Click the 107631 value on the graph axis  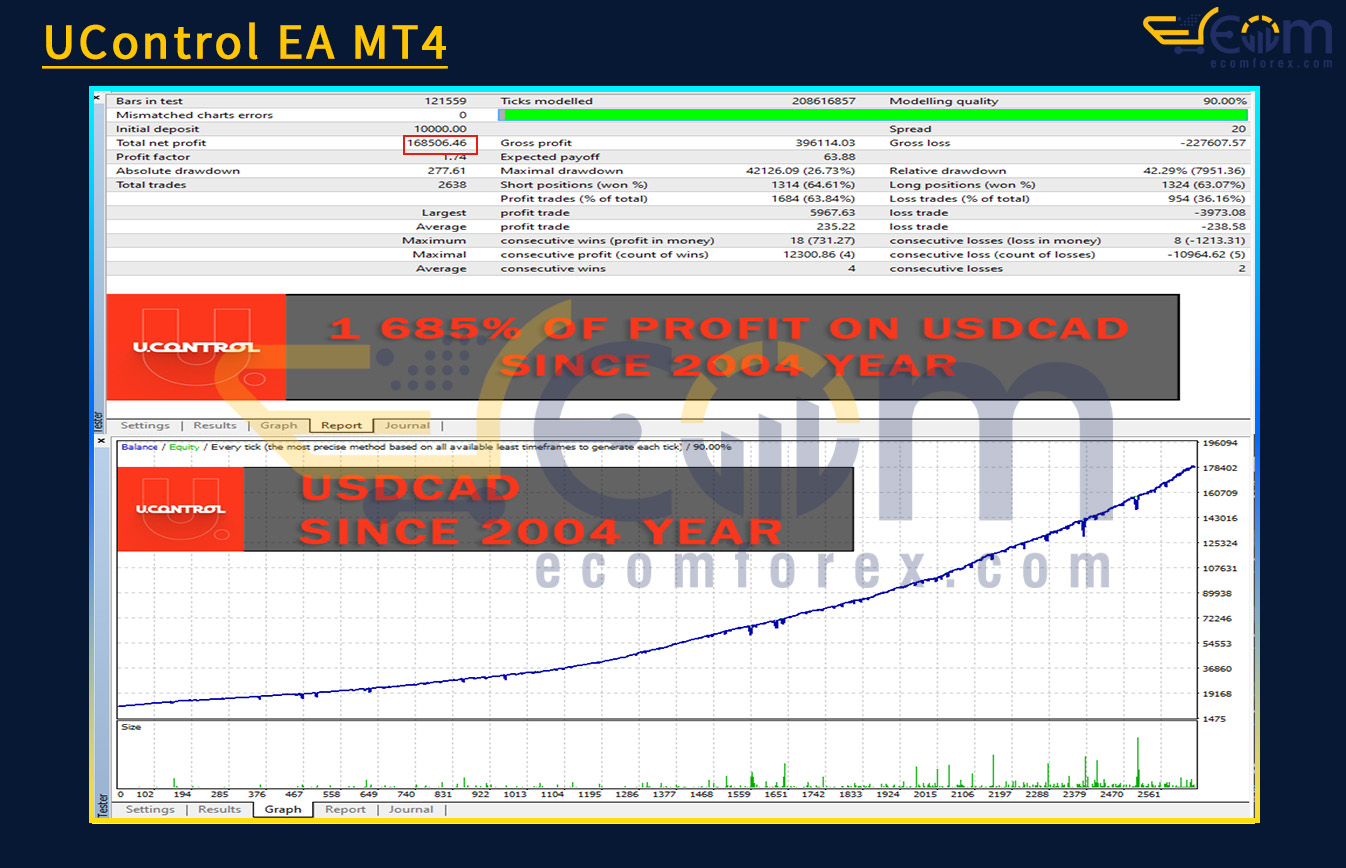tap(1221, 568)
